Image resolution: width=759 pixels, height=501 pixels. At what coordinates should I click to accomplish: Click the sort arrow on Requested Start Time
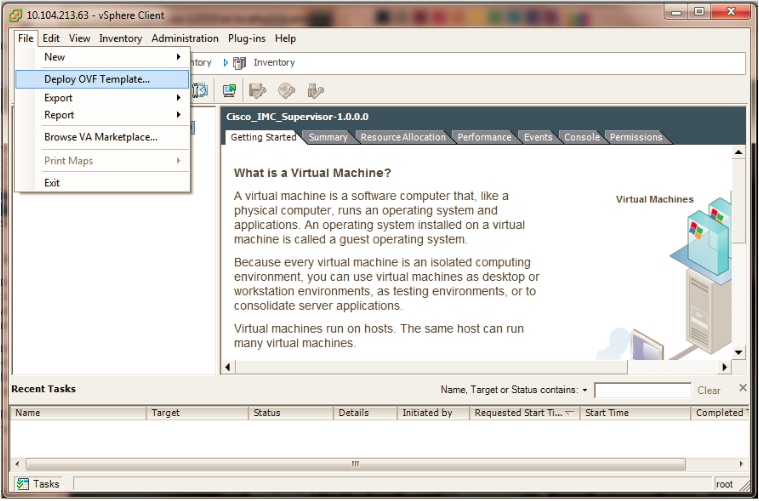point(569,412)
